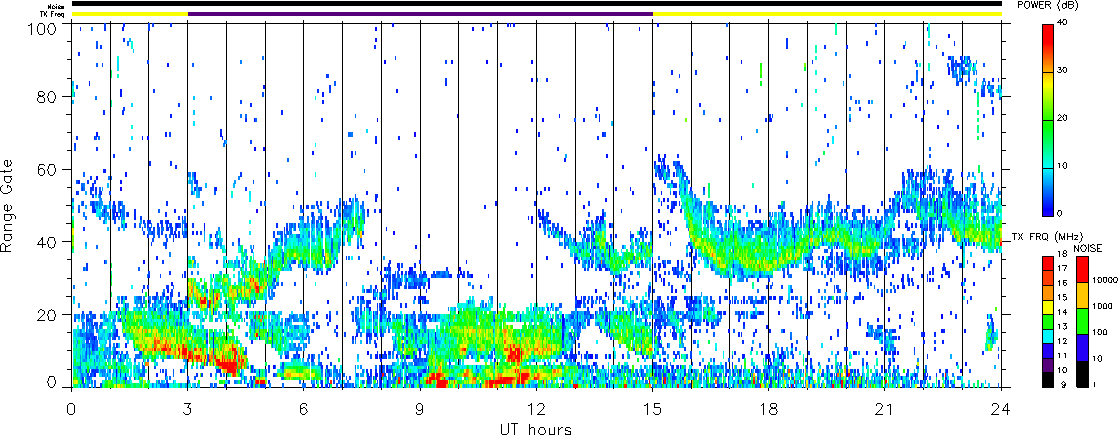
Task: Click the "30" label on the POWER colorbar
Action: 1062,71
